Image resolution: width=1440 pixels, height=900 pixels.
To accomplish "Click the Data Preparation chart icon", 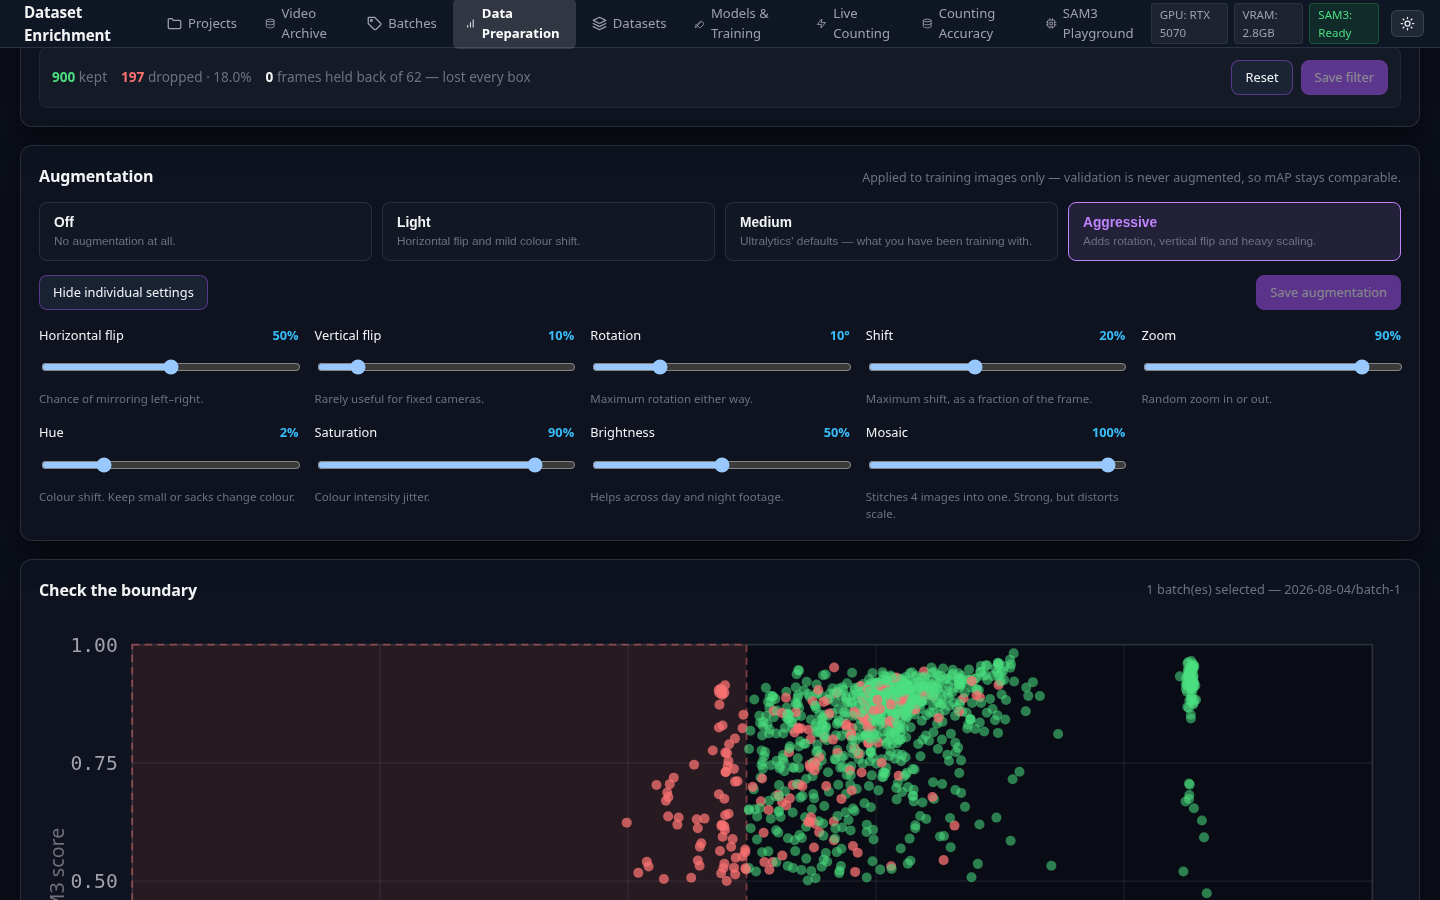I will (x=470, y=23).
